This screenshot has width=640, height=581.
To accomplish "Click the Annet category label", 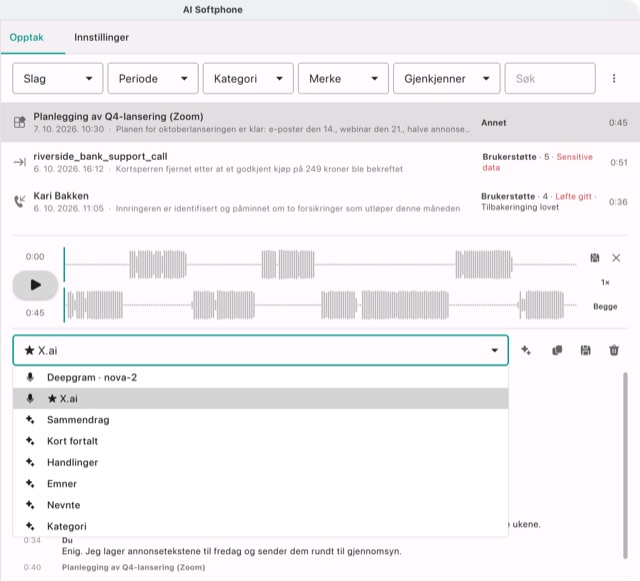I will click(x=493, y=122).
